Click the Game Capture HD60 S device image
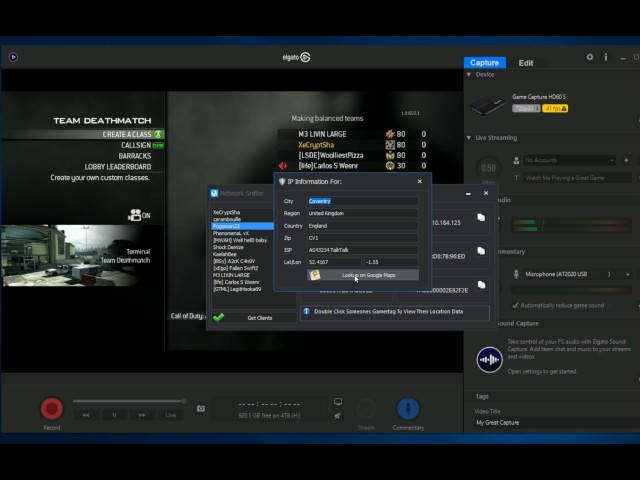Image resolution: width=640 pixels, height=480 pixels. click(x=487, y=105)
